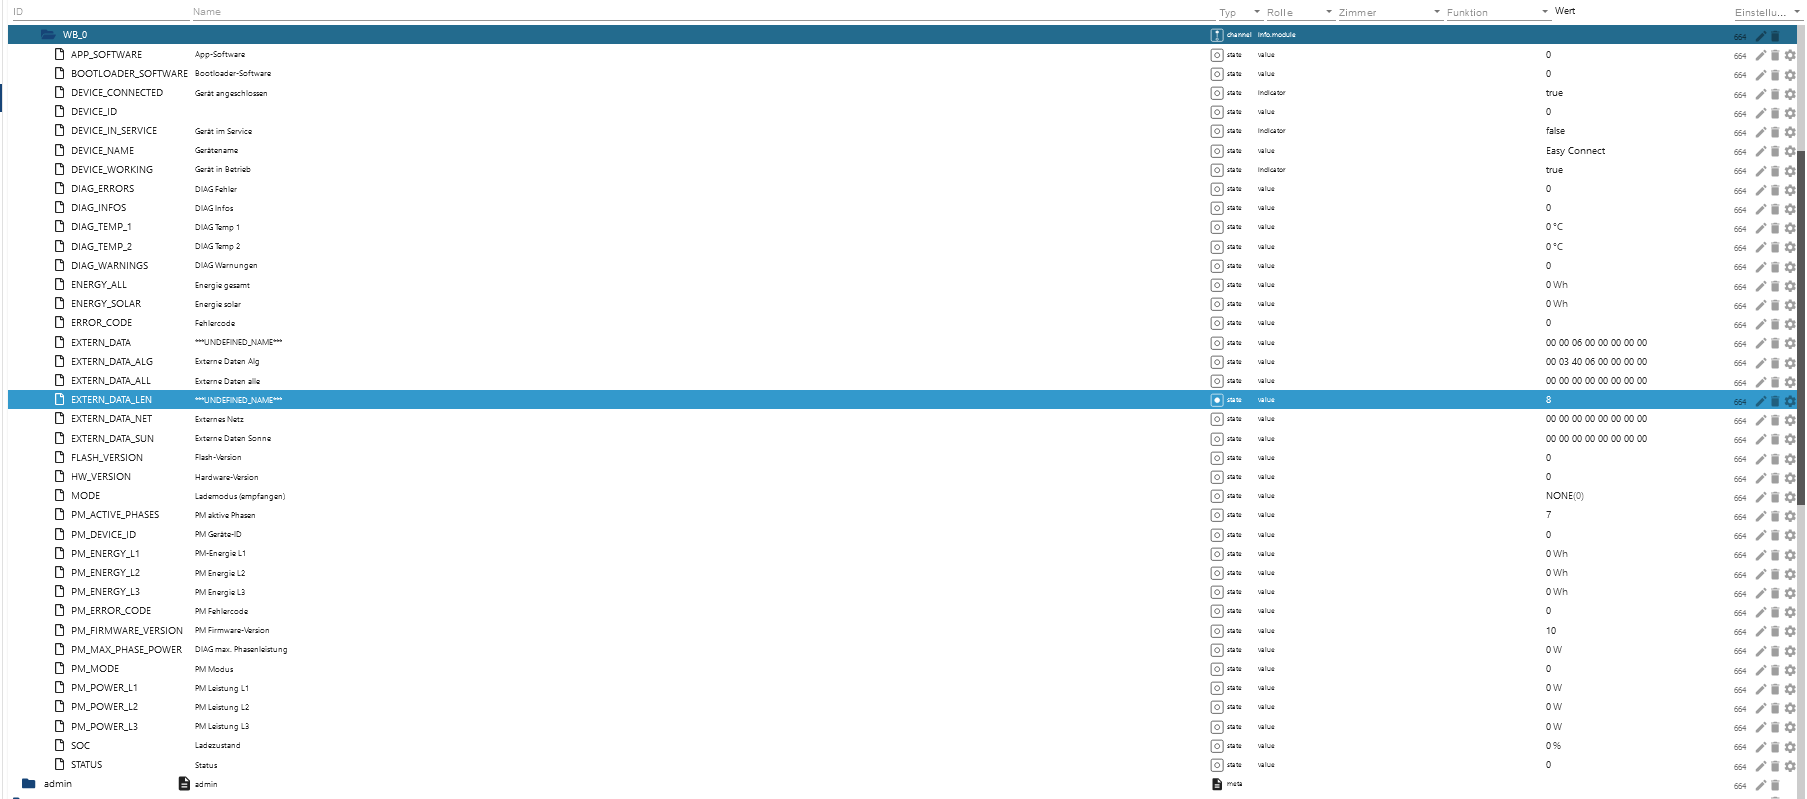Screen dimensions: 1807x799
Task: Click the file icon next to HW_VERSION
Action: 60,476
